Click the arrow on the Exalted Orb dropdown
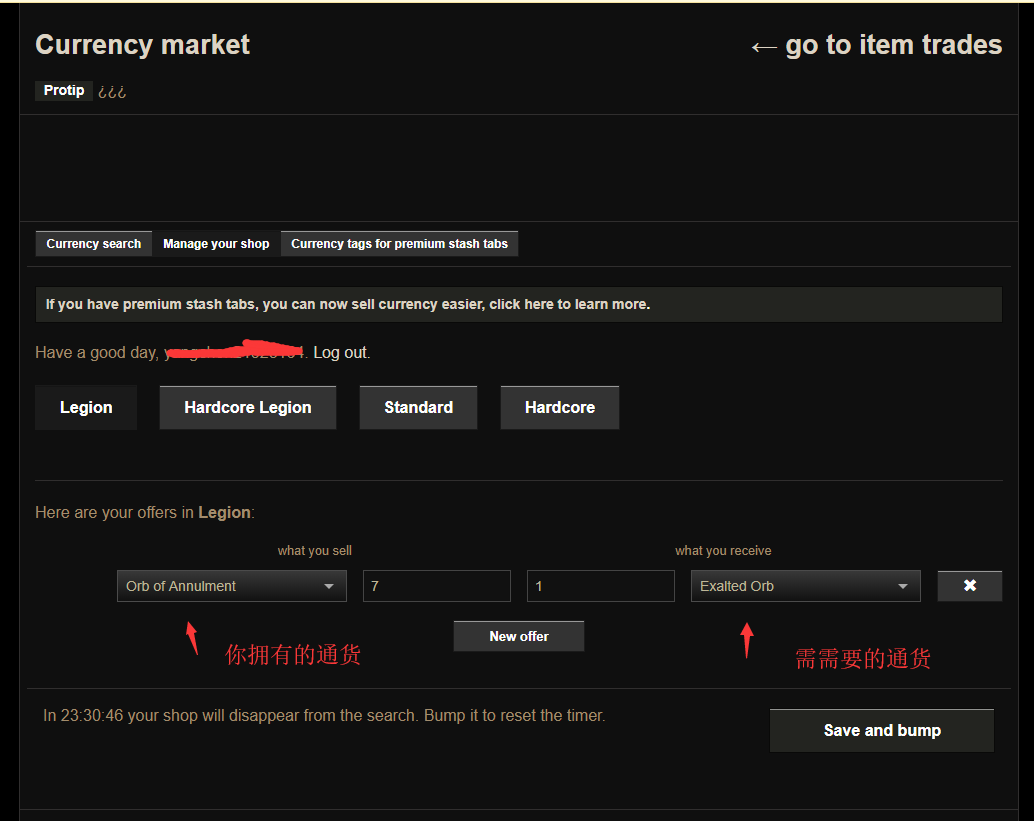Image resolution: width=1034 pixels, height=821 pixels. pos(903,587)
